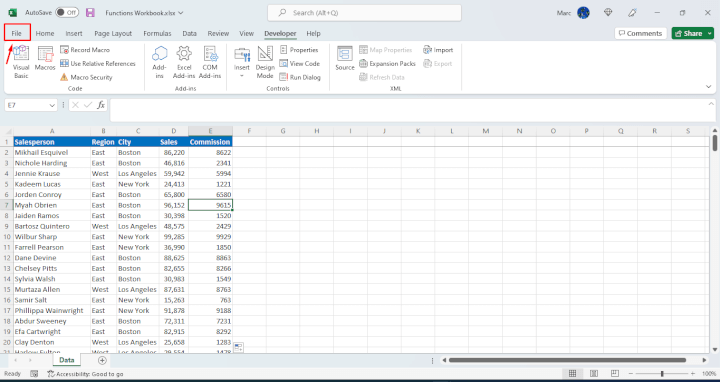Click zoom out minus button

point(631,374)
